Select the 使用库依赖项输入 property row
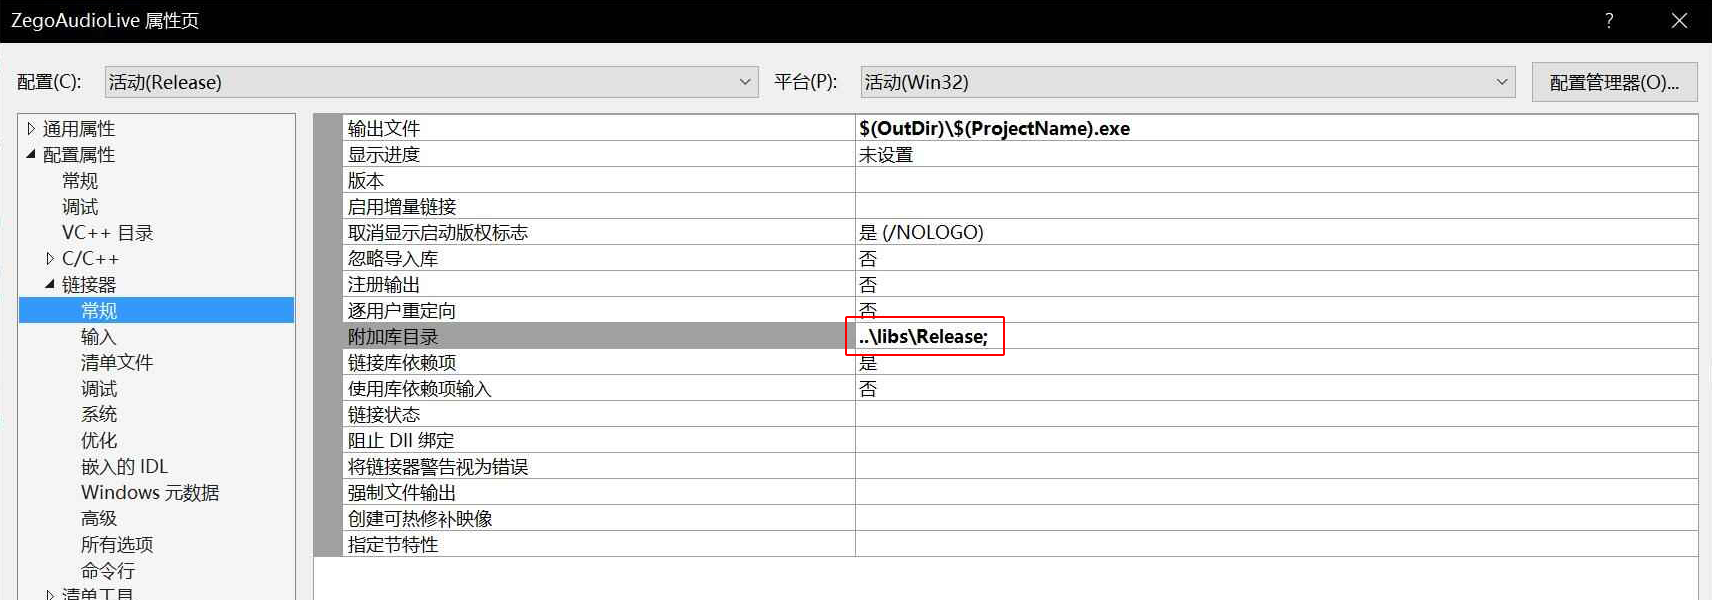Screen dimensions: 1712x600 pos(1020,388)
